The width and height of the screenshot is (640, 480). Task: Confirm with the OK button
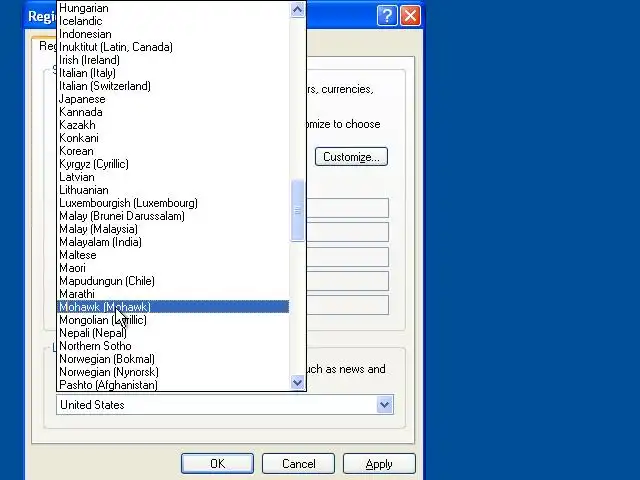click(217, 464)
